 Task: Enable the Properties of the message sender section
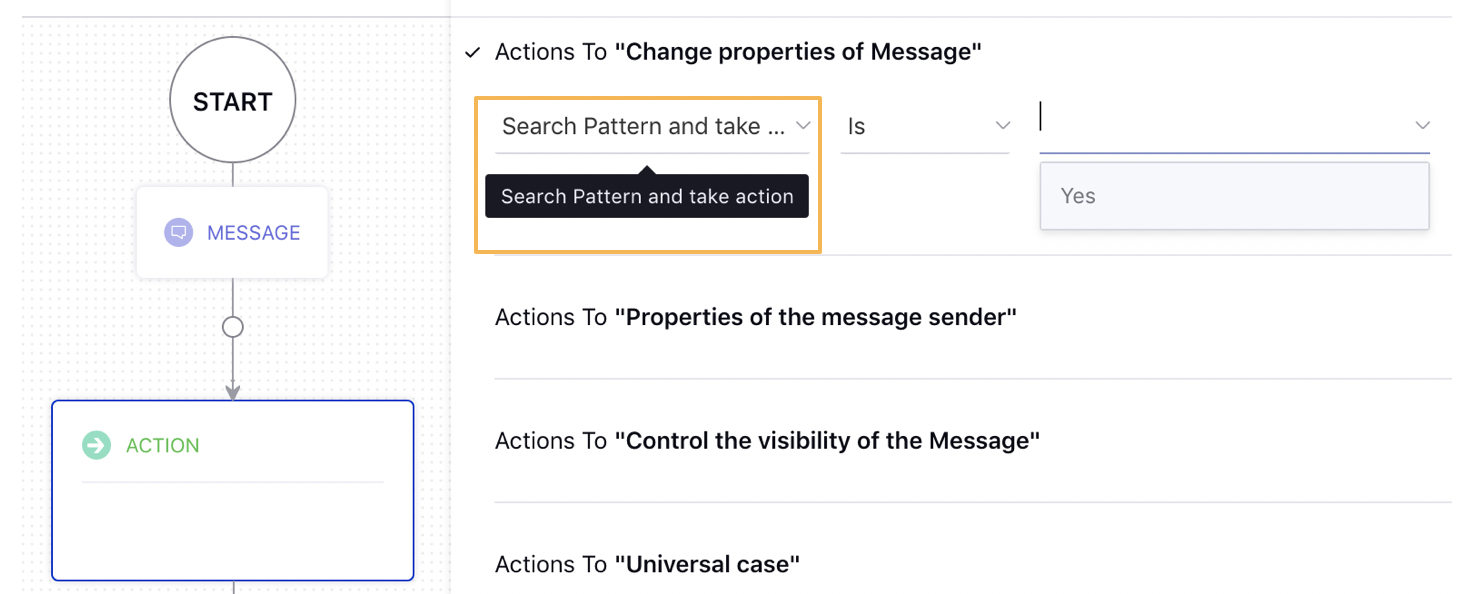[754, 316]
